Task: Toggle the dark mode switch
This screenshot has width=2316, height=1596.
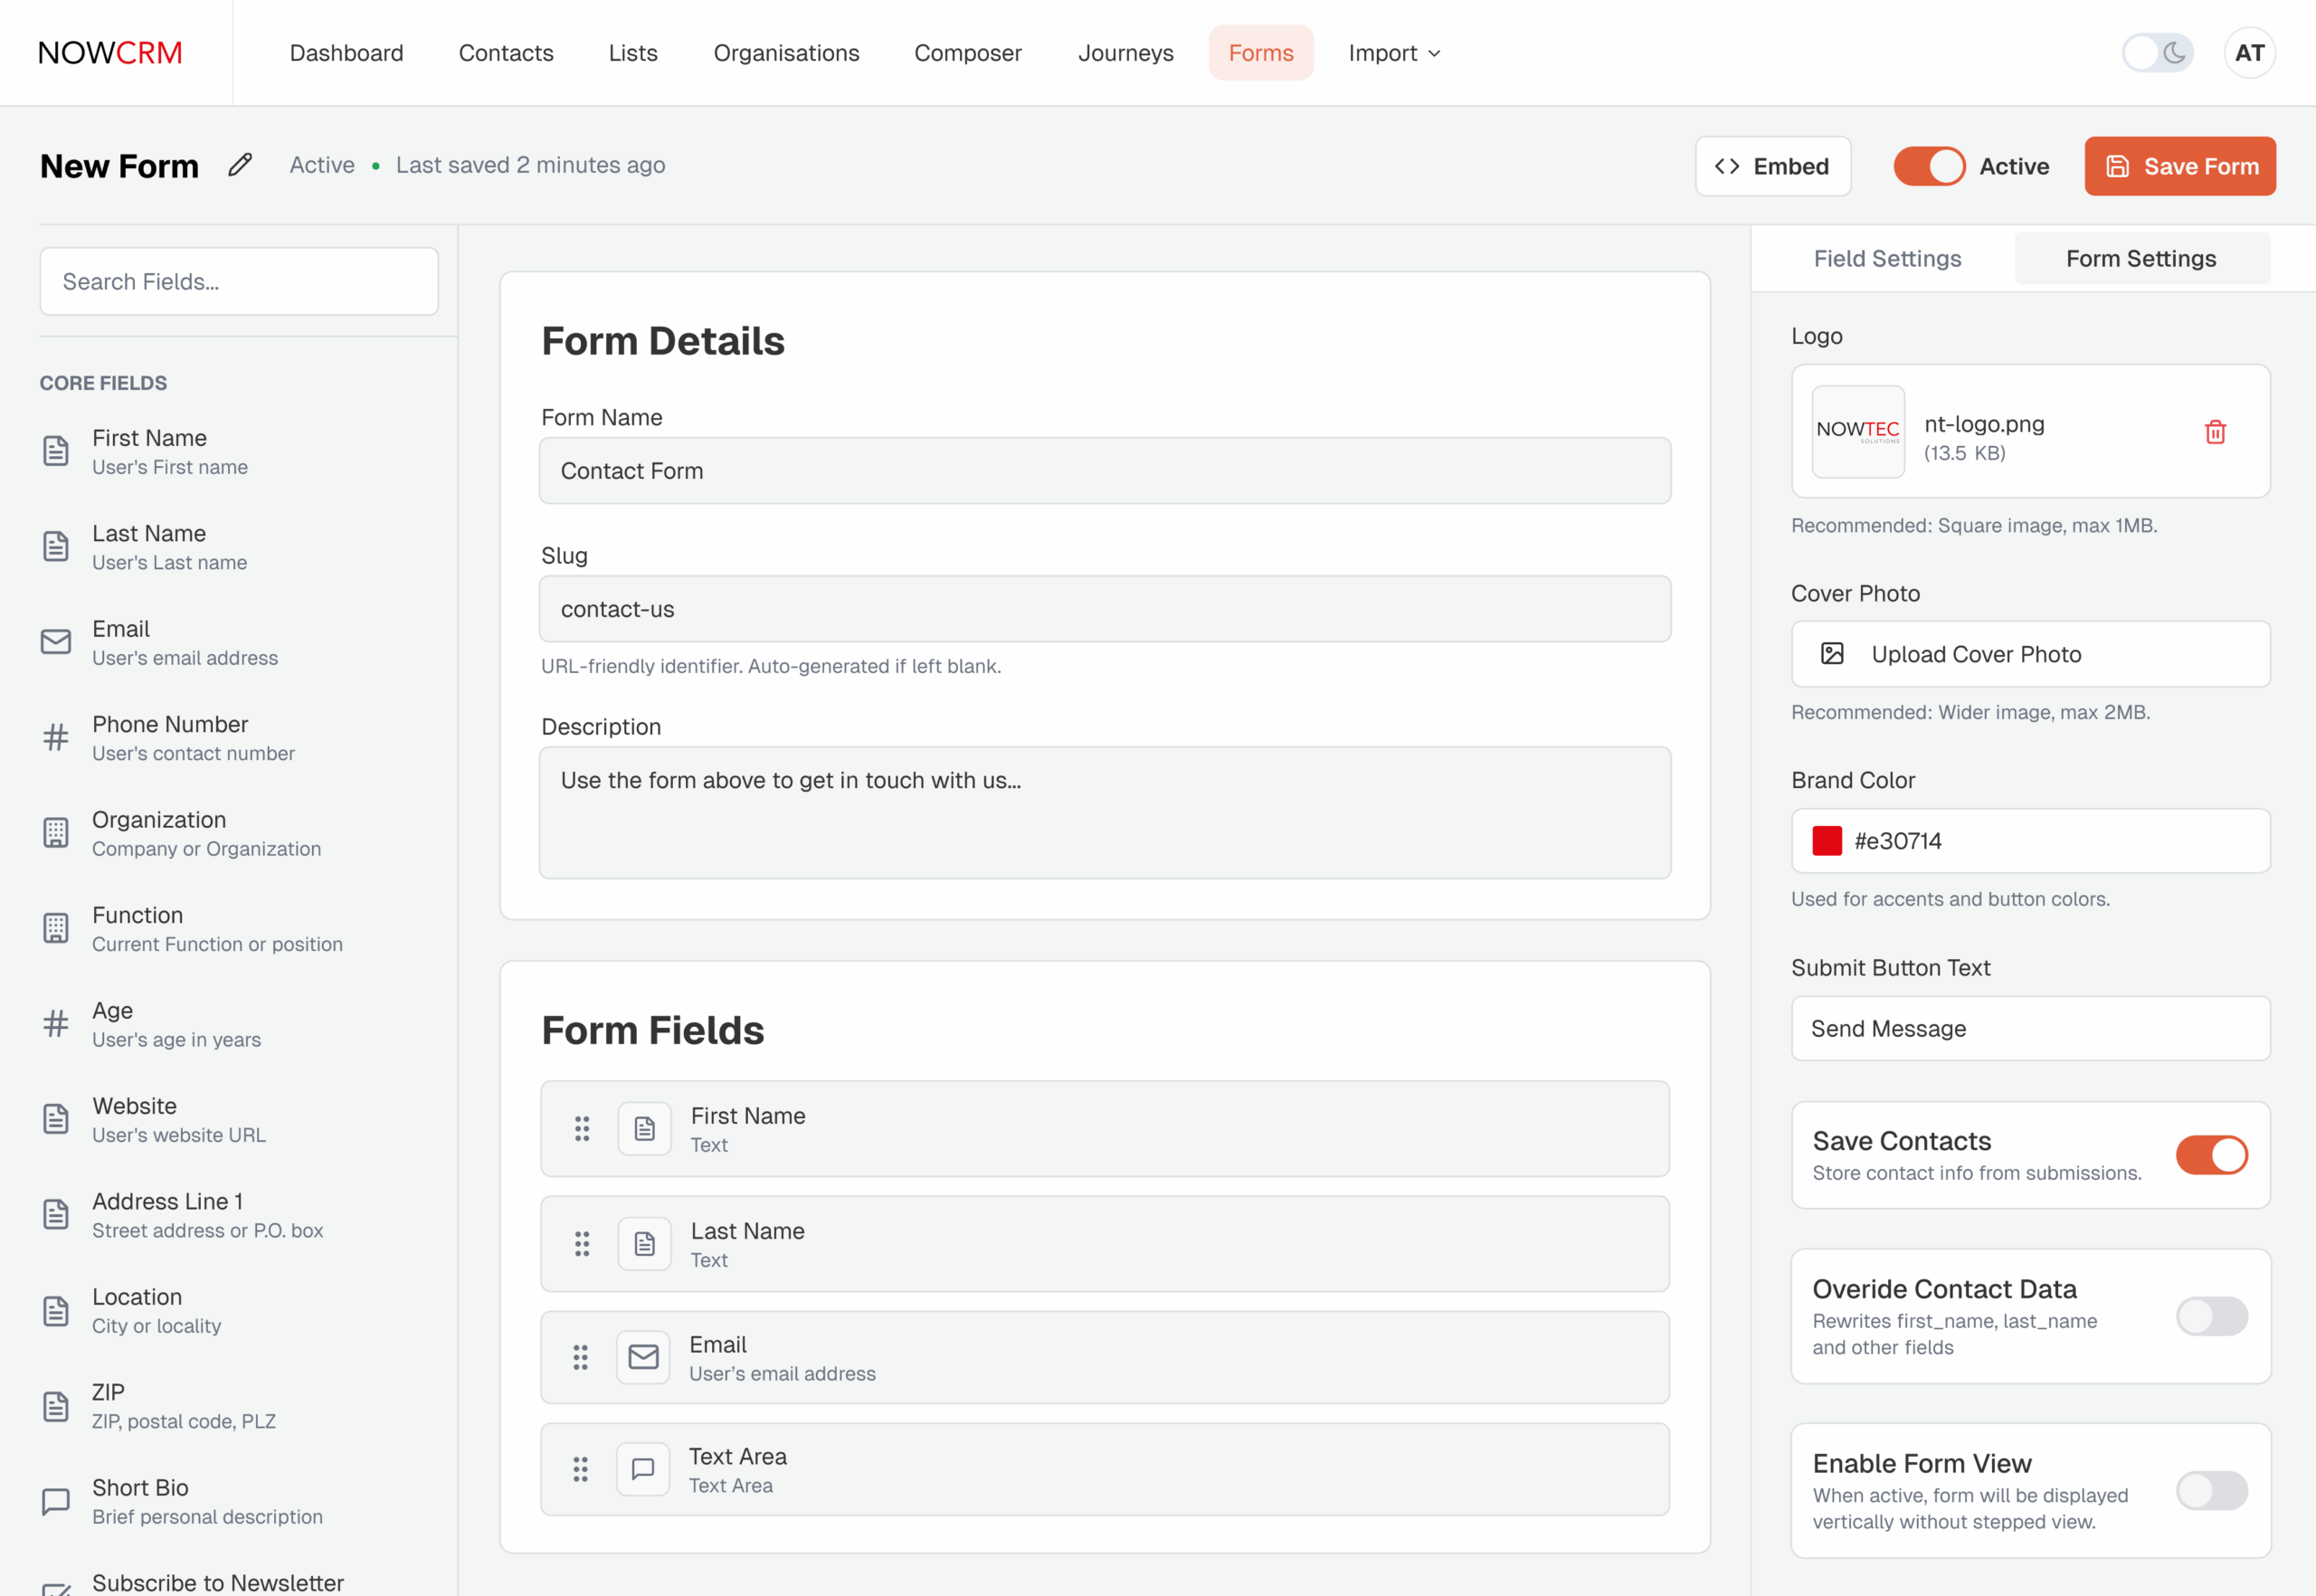Action: (x=2157, y=53)
